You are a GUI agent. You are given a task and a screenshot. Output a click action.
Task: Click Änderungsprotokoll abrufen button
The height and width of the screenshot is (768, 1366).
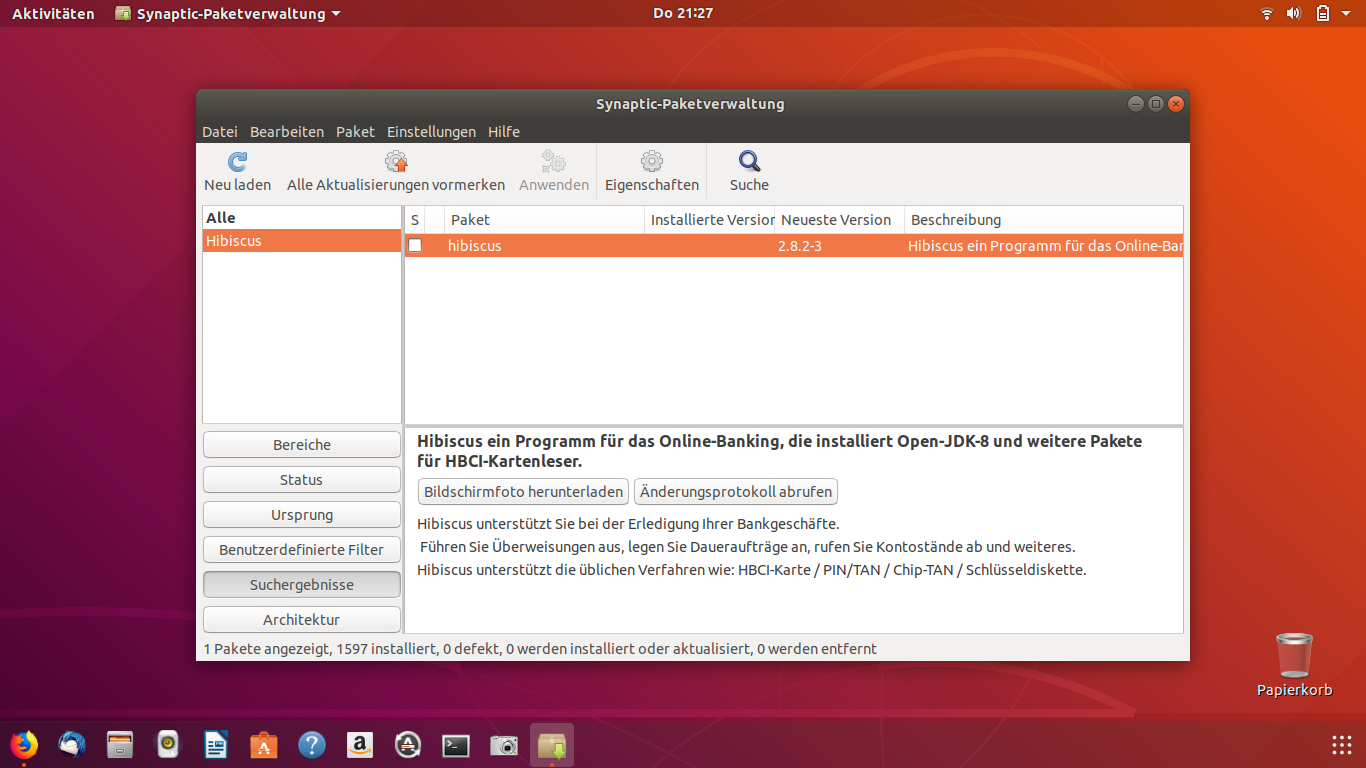point(736,492)
